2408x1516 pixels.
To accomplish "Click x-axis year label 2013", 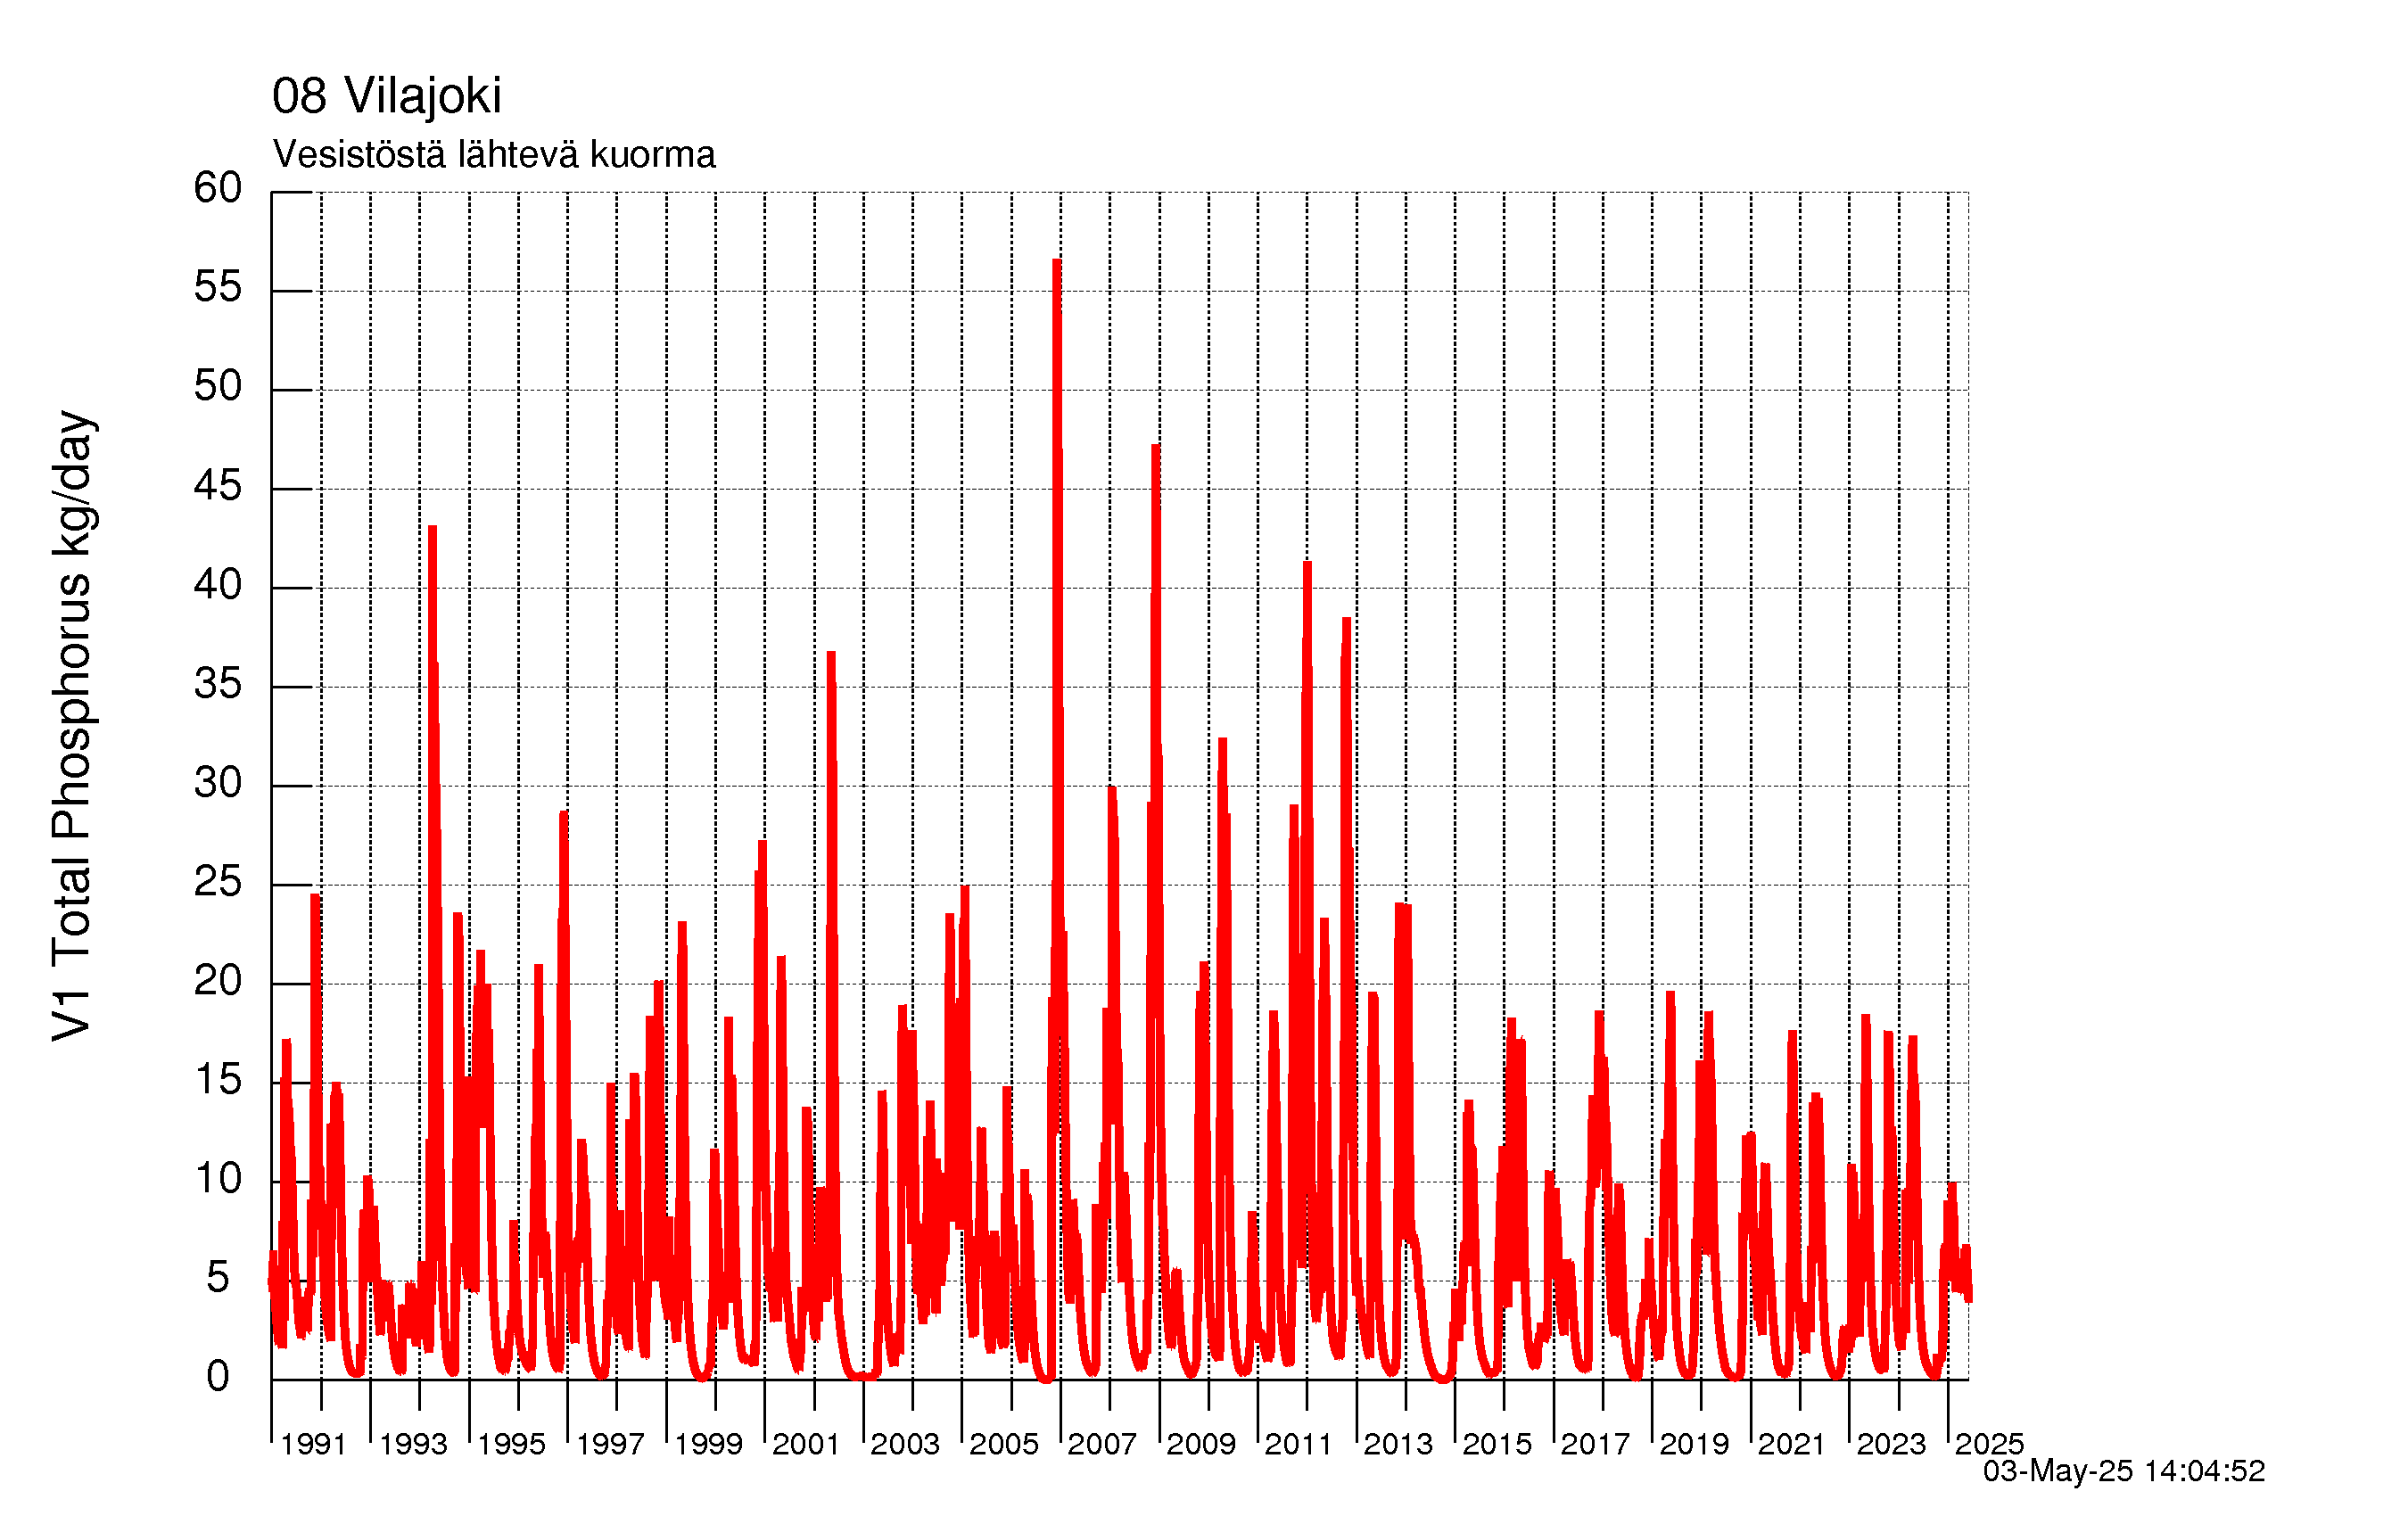I will 1398,1444.
